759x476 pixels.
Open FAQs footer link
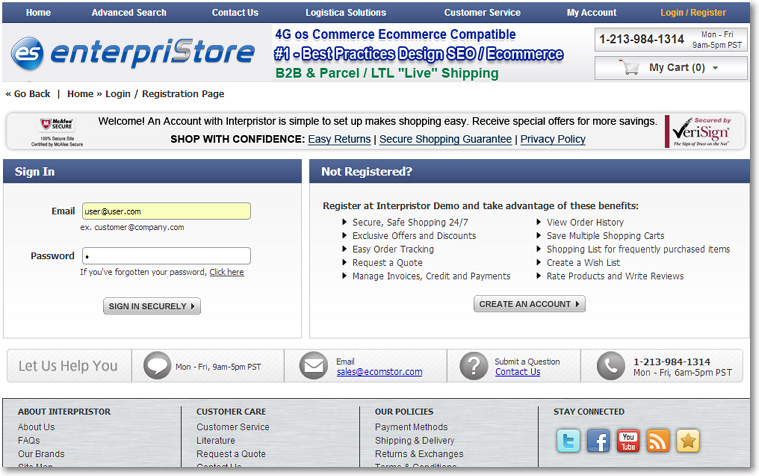pyautogui.click(x=29, y=441)
